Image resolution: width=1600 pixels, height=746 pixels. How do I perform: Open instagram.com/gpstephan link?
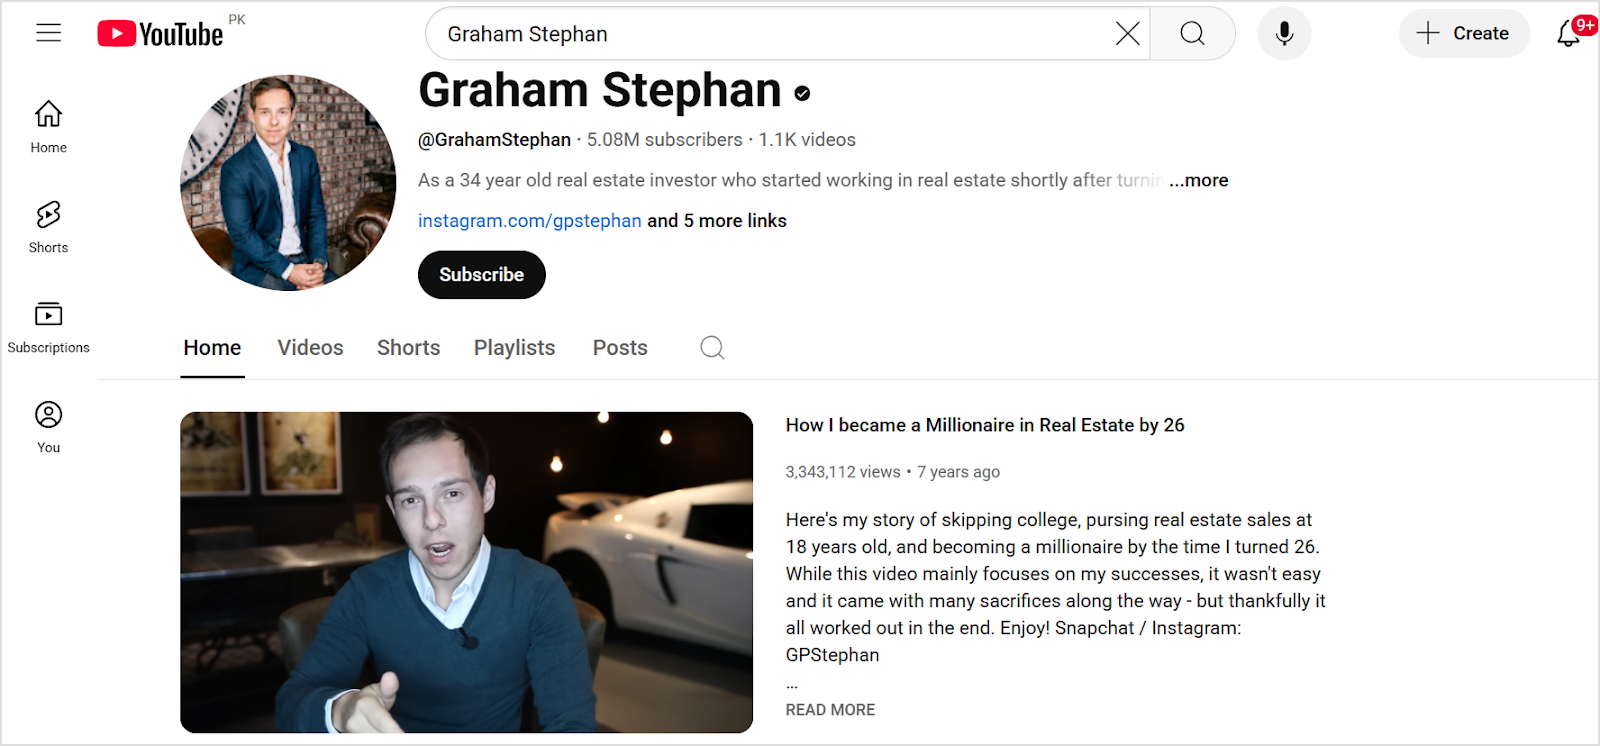(x=530, y=221)
